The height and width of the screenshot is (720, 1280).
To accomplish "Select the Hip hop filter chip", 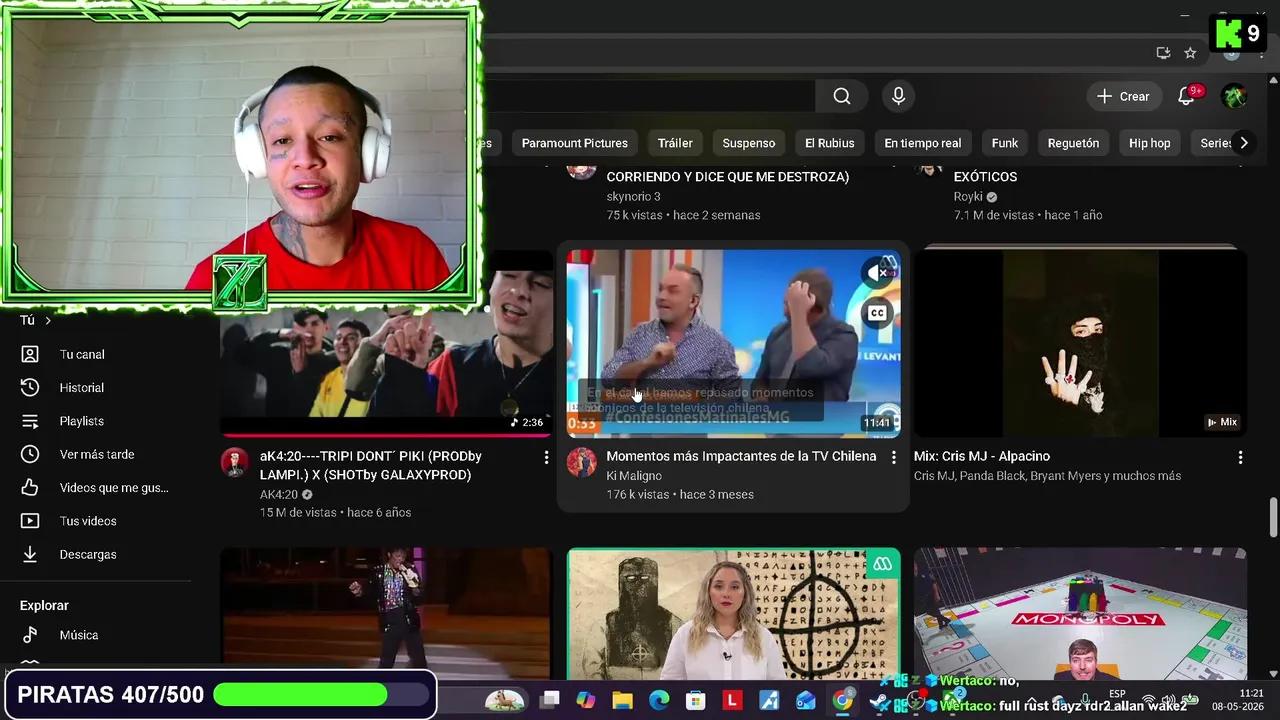I will pos(1150,143).
